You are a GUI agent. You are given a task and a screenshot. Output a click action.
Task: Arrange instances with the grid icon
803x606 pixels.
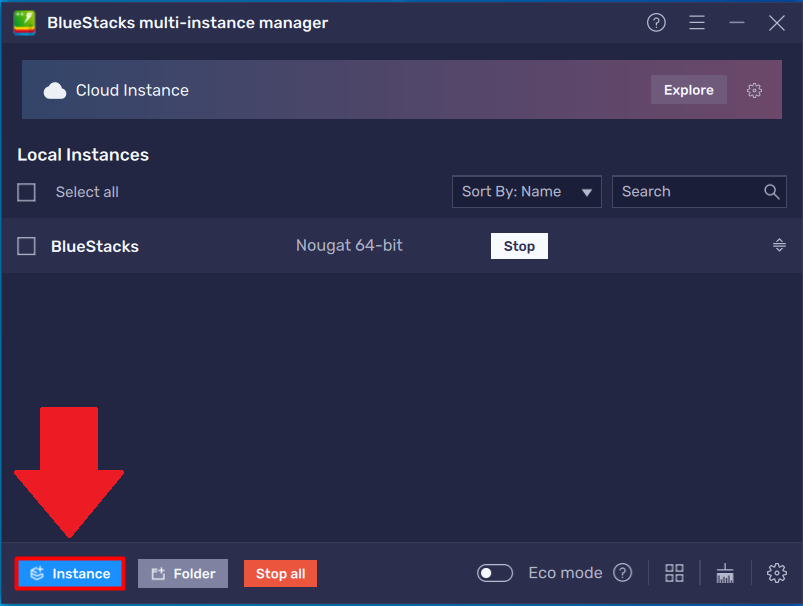pyautogui.click(x=674, y=573)
